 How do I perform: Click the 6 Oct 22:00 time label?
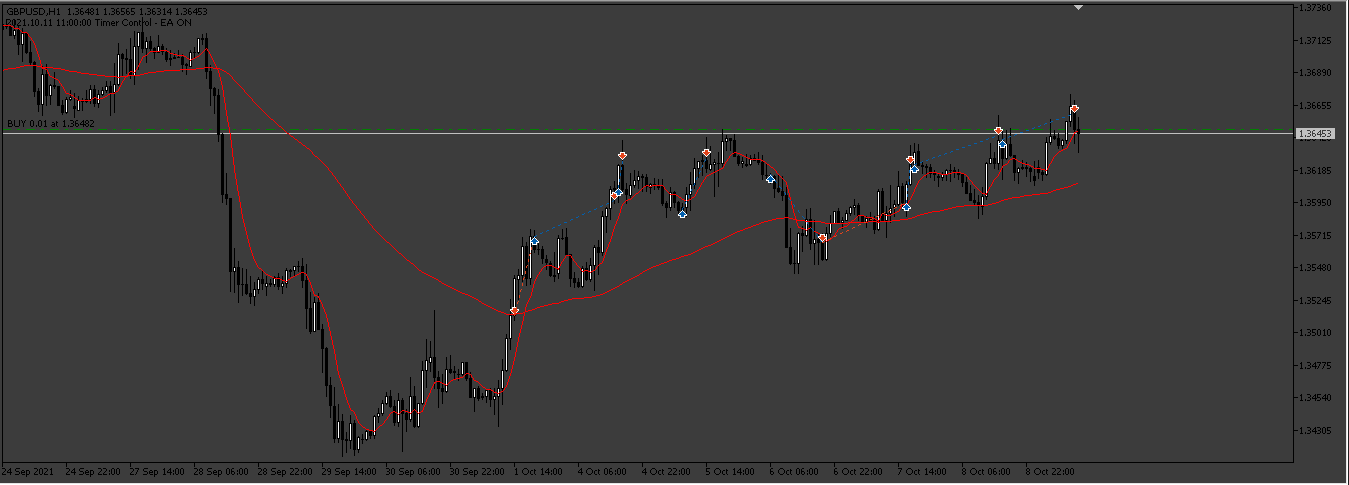(x=859, y=470)
